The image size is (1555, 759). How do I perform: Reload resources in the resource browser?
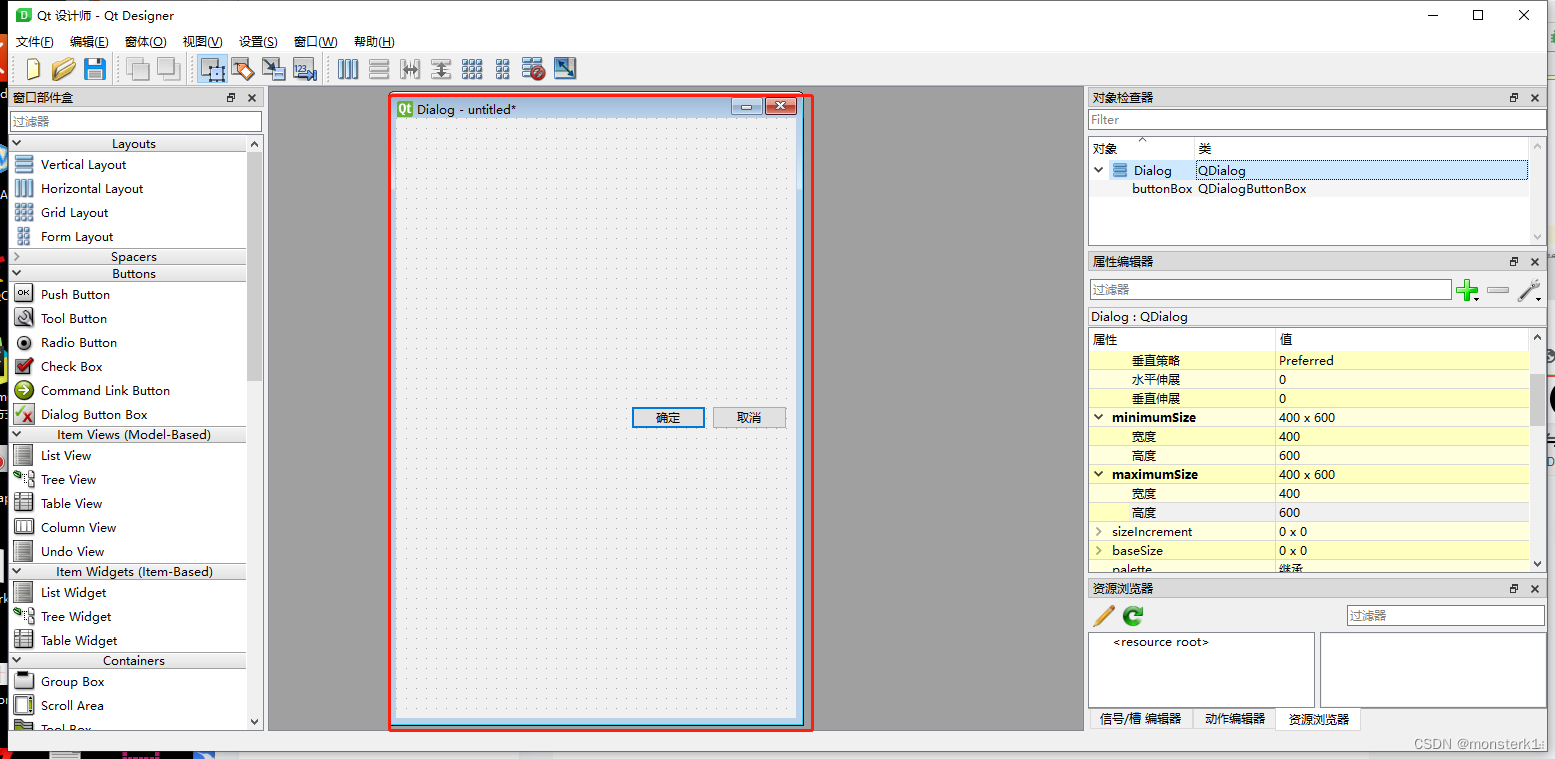point(1132,616)
